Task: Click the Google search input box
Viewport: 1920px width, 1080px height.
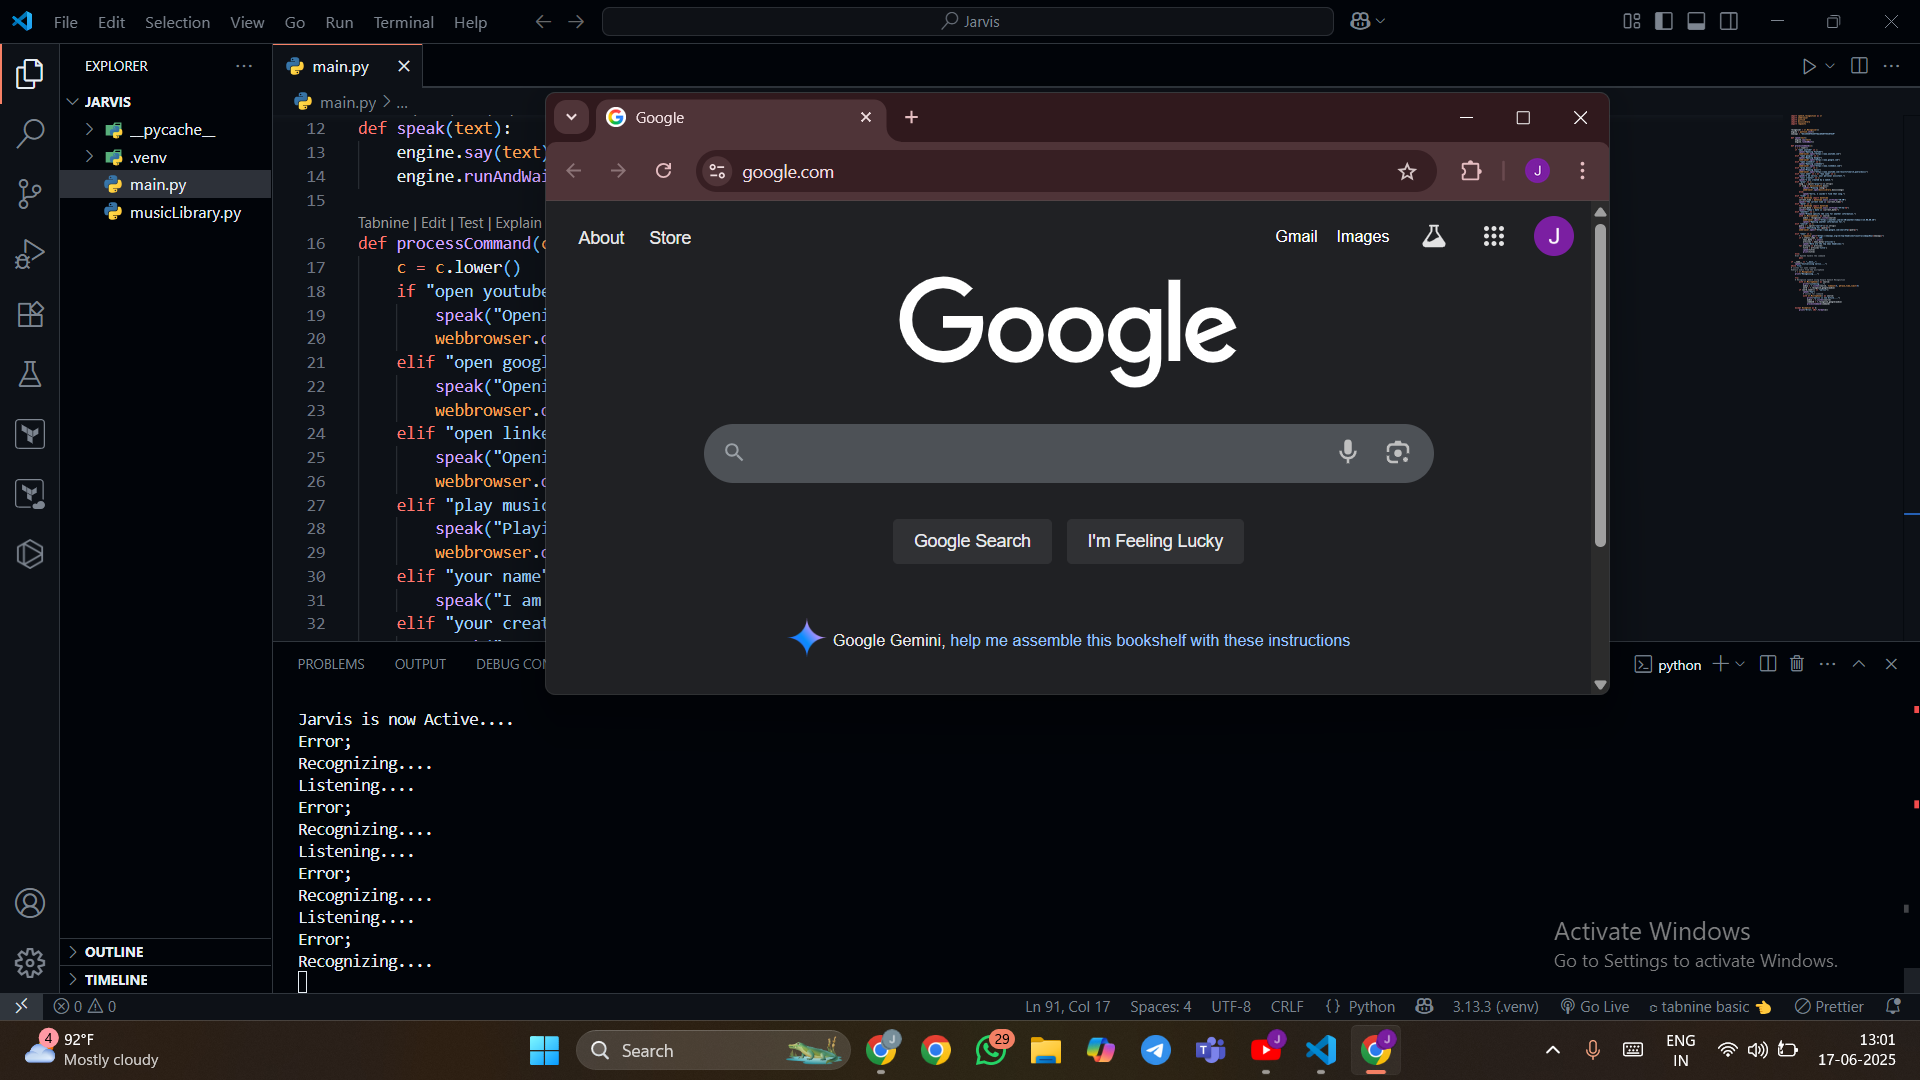Action: (x=1068, y=453)
